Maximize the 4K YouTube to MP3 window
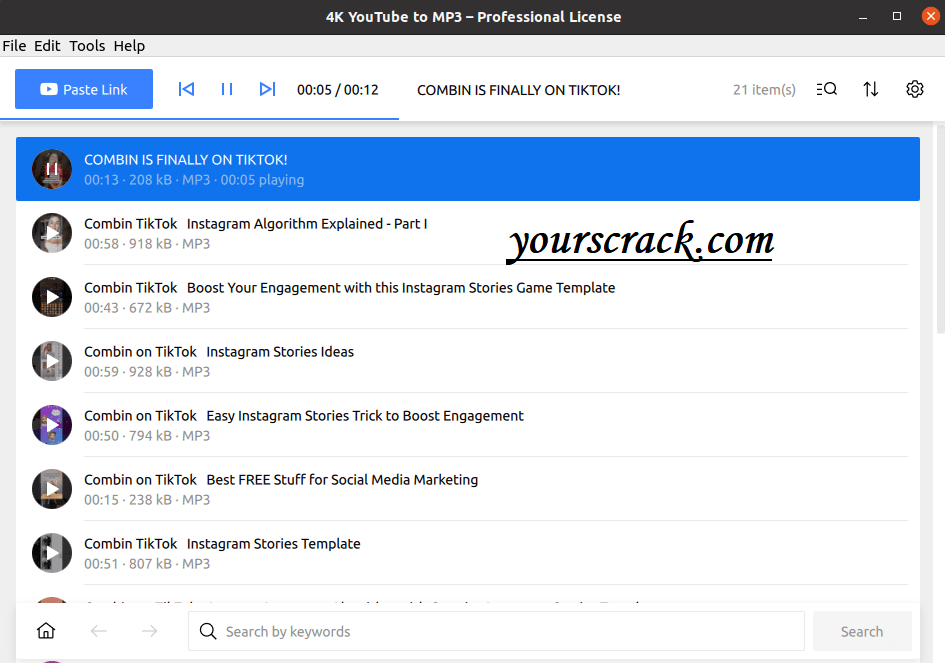This screenshot has width=945, height=663. click(x=897, y=16)
